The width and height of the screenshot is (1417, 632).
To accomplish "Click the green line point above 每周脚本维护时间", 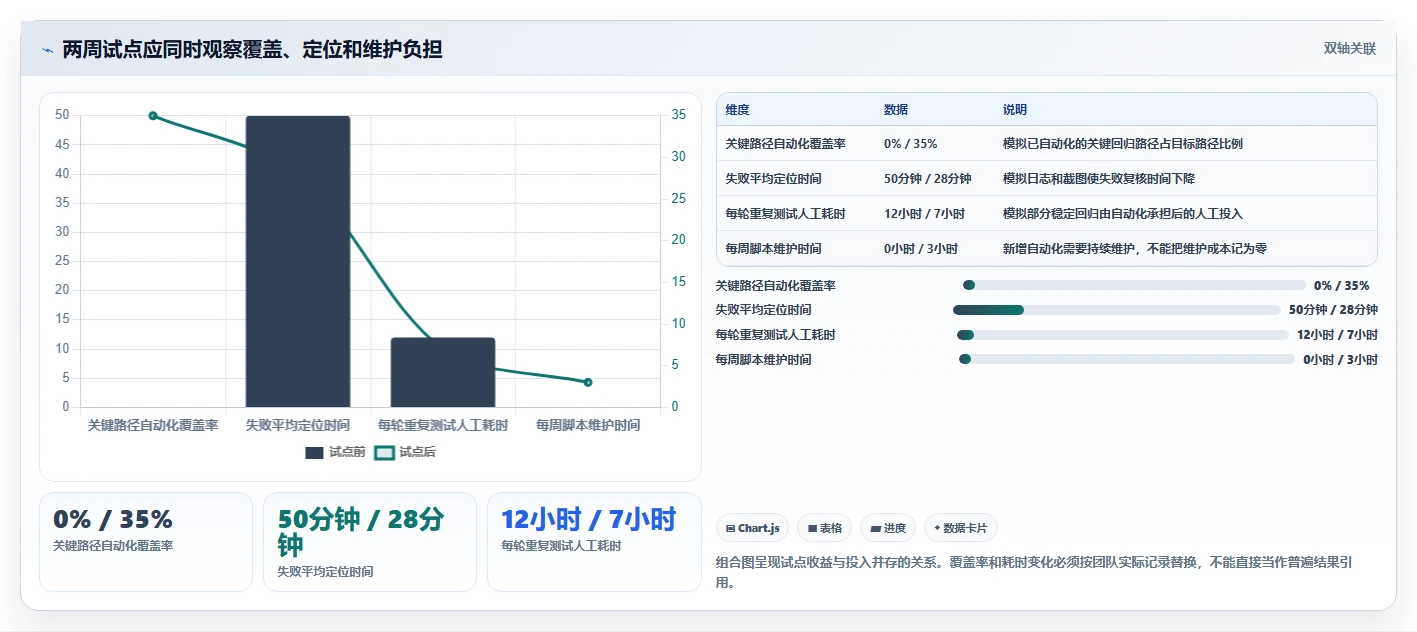I will [588, 382].
